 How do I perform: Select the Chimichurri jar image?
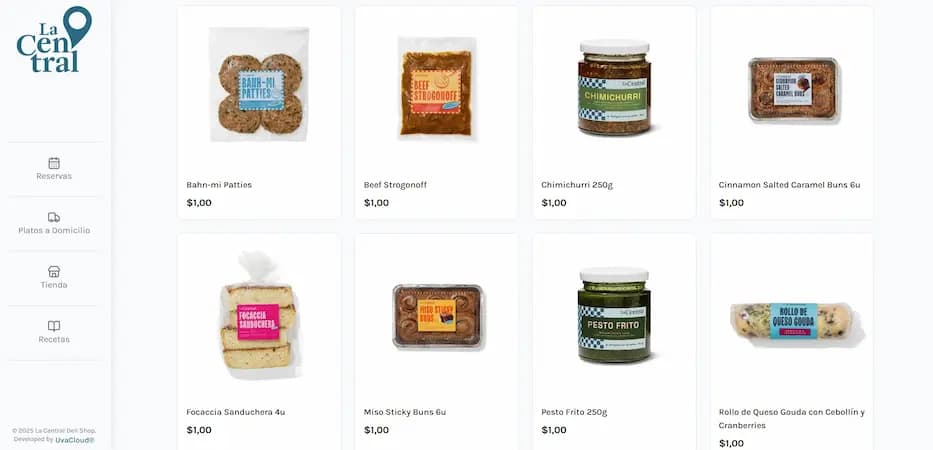pos(615,88)
